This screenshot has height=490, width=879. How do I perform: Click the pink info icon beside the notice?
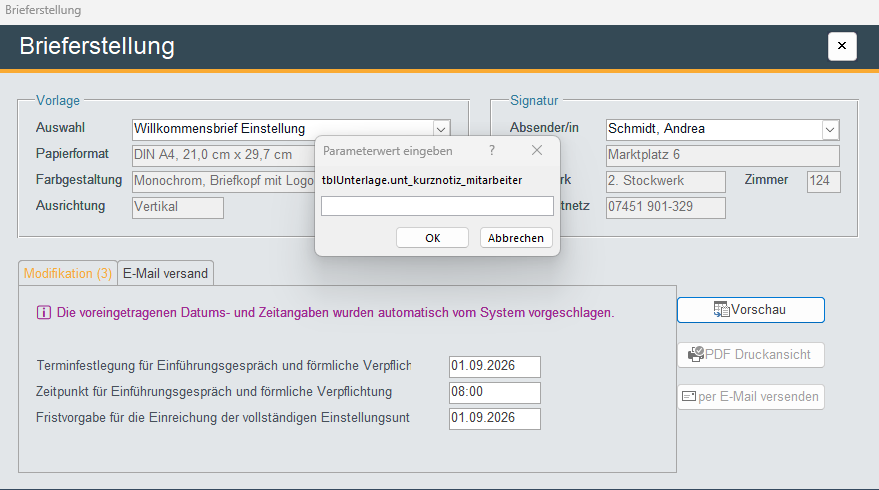[44, 312]
